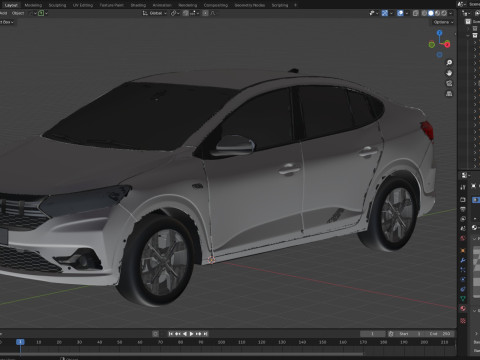Toggle X-ray mode
The width and height of the screenshot is (480, 360).
[415, 13]
